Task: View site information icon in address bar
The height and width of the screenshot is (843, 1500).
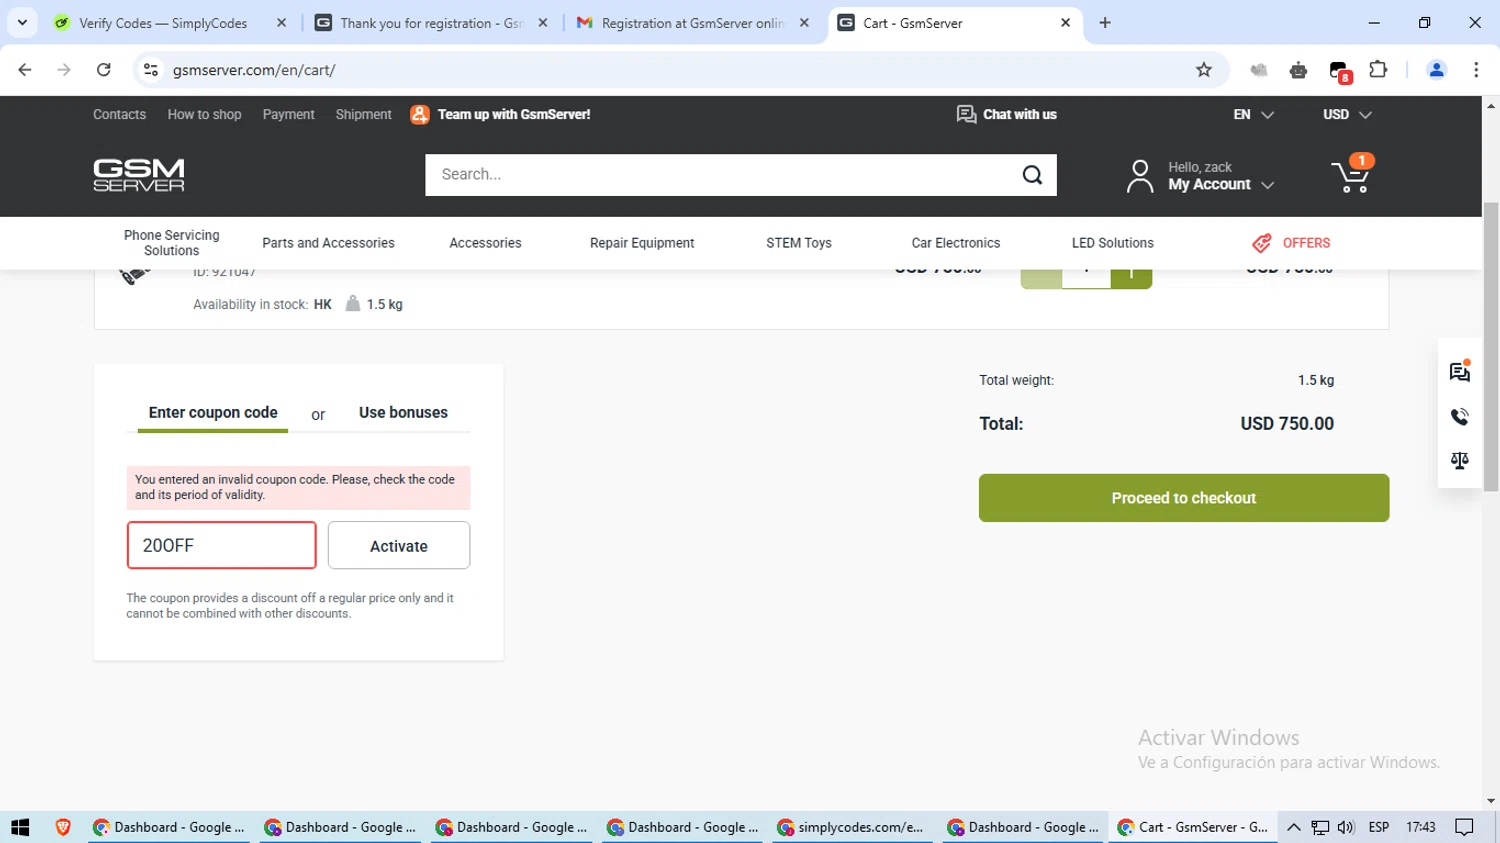Action: pos(151,70)
